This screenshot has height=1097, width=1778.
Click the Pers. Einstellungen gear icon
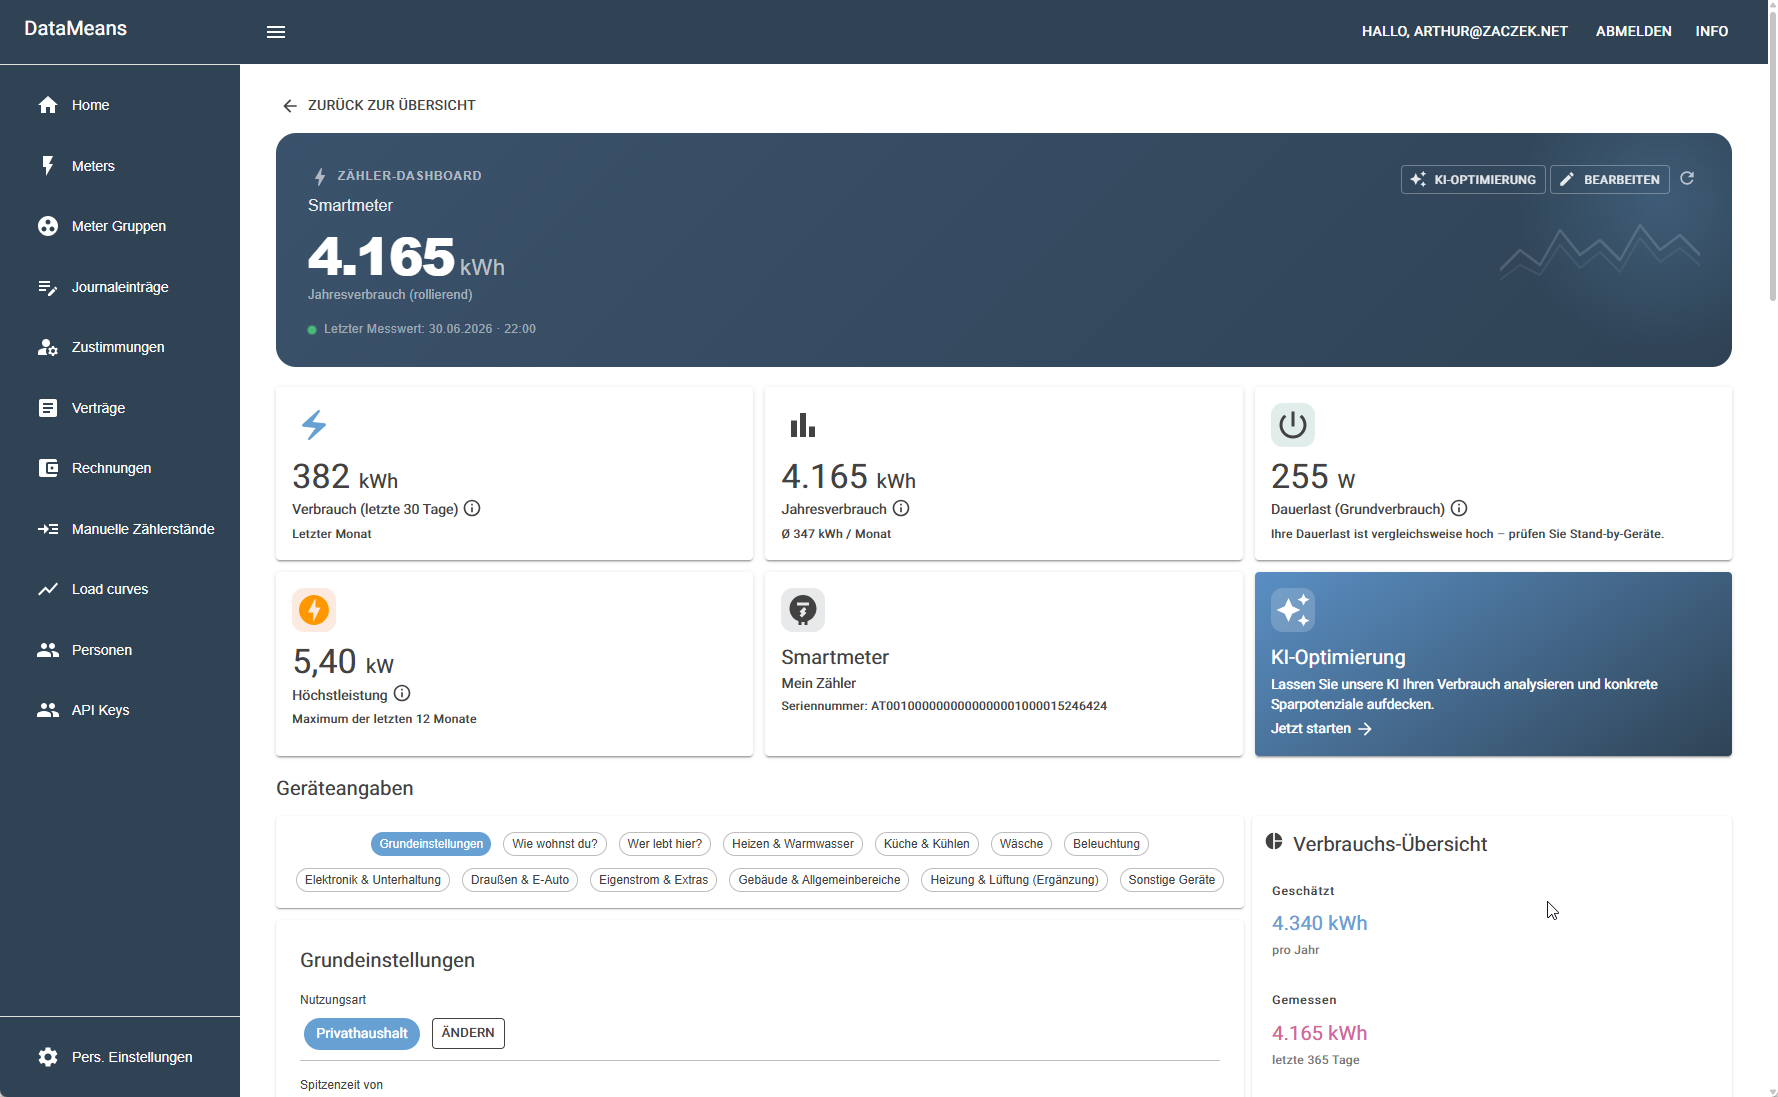48,1057
